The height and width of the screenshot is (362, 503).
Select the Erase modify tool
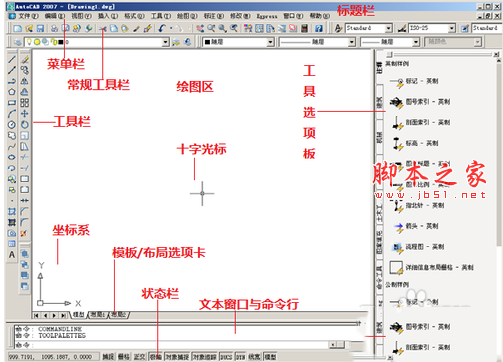click(x=25, y=59)
